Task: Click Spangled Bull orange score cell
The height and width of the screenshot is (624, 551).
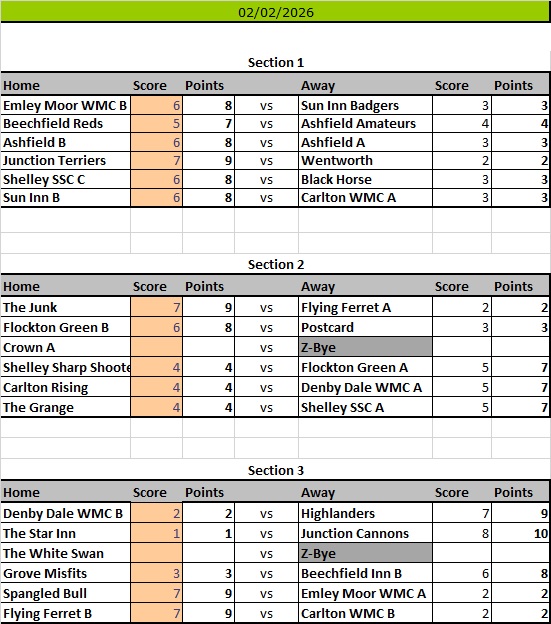Action: pyautogui.click(x=156, y=593)
